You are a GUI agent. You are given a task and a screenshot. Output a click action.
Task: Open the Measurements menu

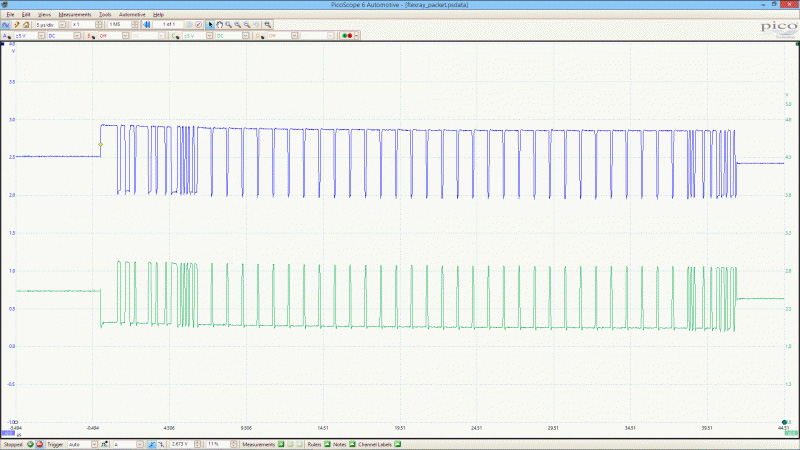(75, 15)
